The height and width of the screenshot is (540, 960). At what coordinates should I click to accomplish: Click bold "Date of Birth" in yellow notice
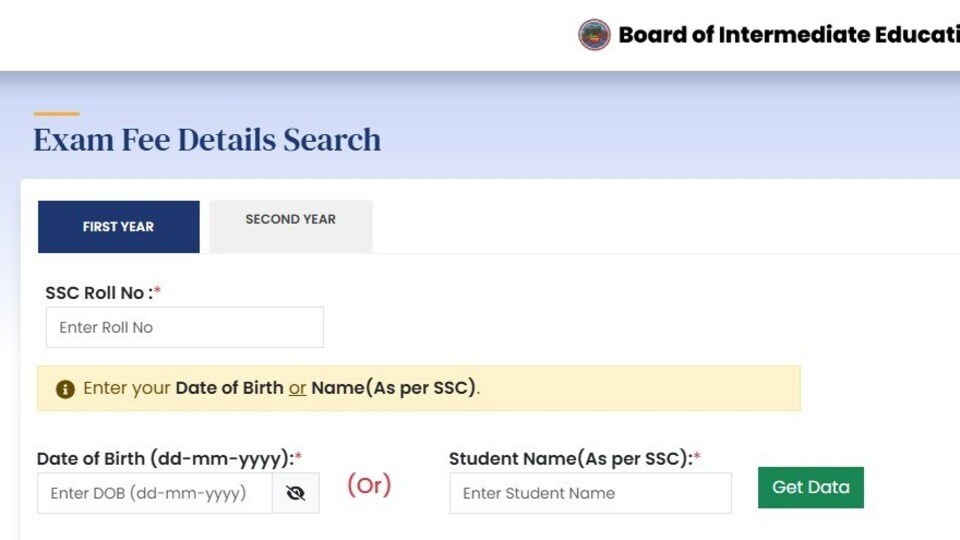pyautogui.click(x=230, y=388)
